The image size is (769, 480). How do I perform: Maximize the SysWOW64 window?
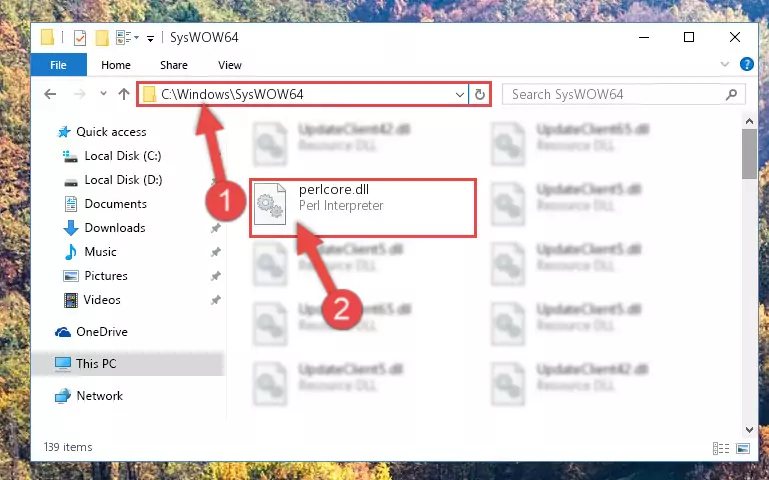coord(689,37)
